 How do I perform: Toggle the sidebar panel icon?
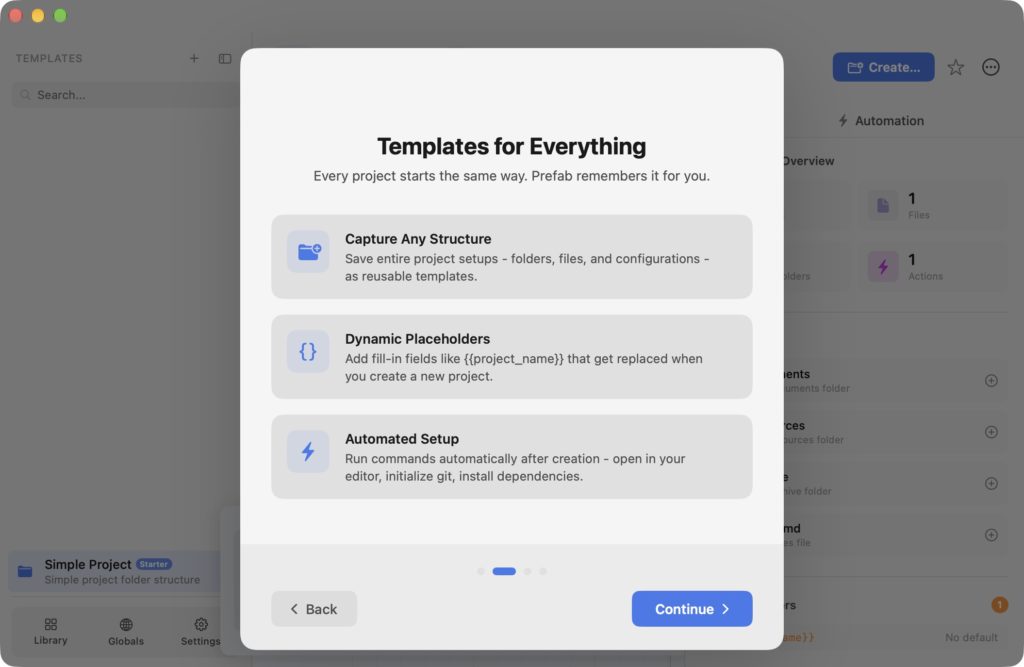(x=225, y=59)
